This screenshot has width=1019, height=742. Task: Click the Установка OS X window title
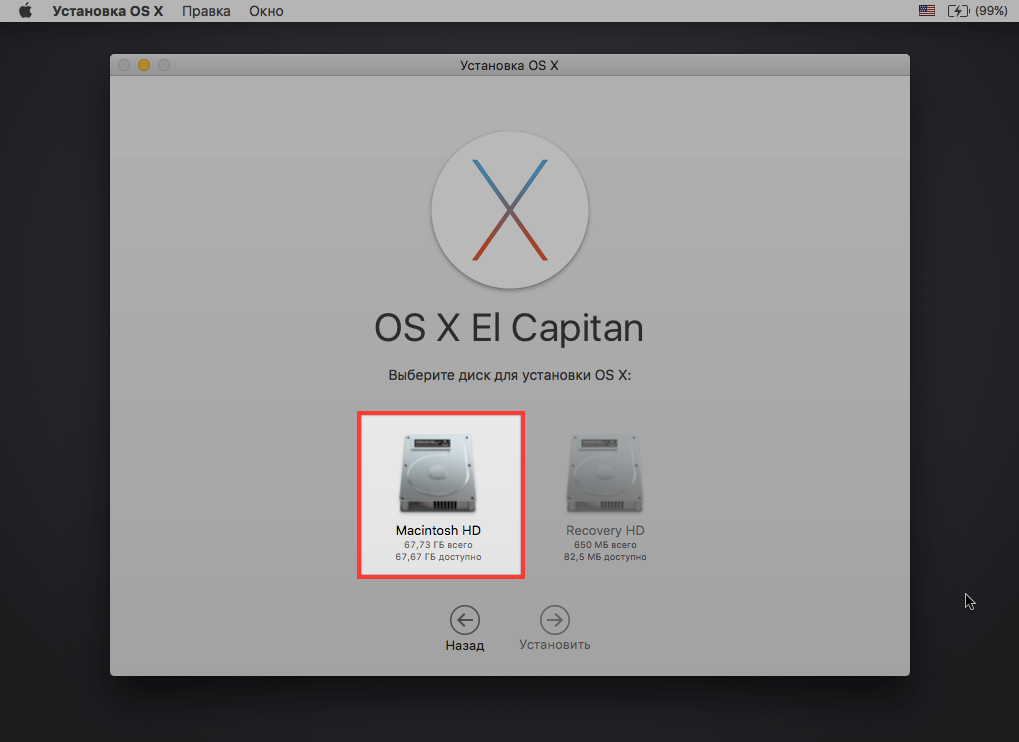[509, 65]
